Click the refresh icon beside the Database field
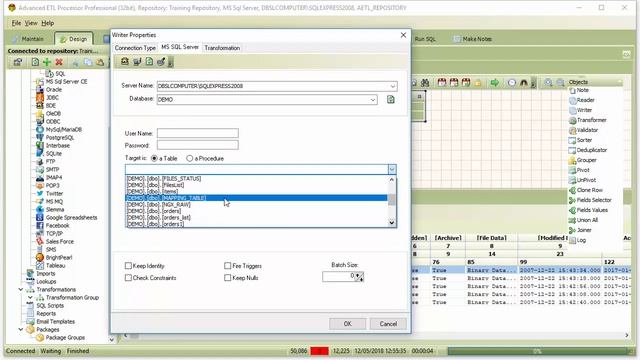Image resolution: width=640 pixels, height=360 pixels. point(391,99)
